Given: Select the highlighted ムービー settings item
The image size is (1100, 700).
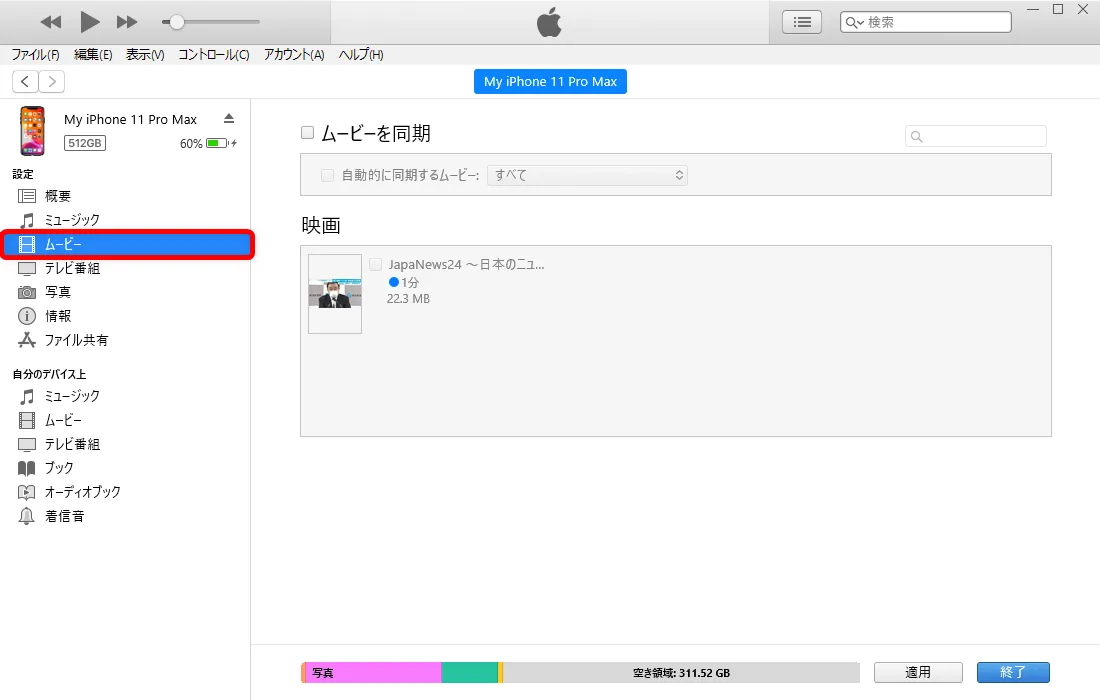Looking at the screenshot, I should tap(127, 244).
